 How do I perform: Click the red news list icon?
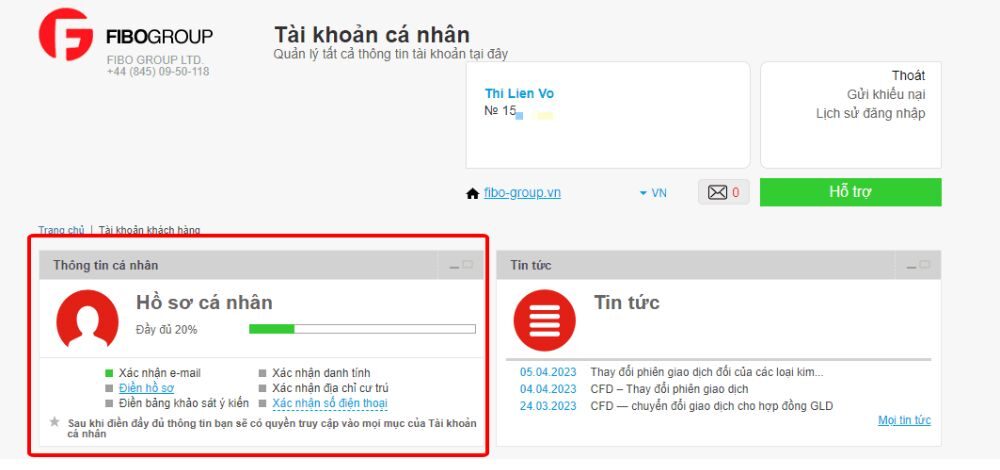[x=545, y=320]
